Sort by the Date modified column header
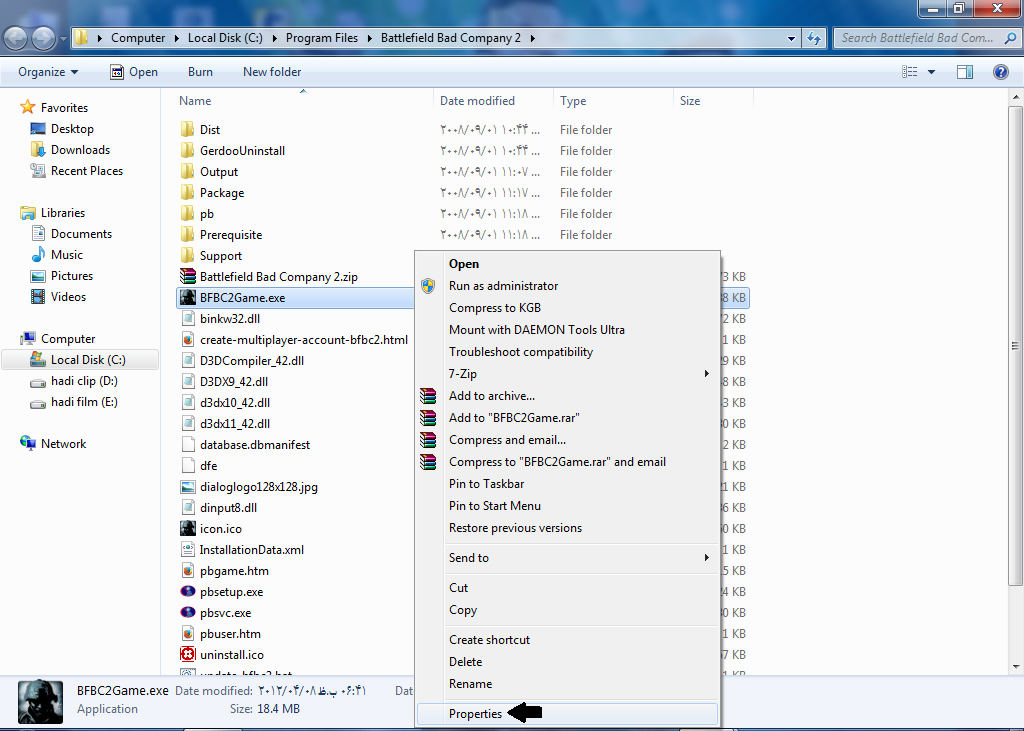 point(493,101)
